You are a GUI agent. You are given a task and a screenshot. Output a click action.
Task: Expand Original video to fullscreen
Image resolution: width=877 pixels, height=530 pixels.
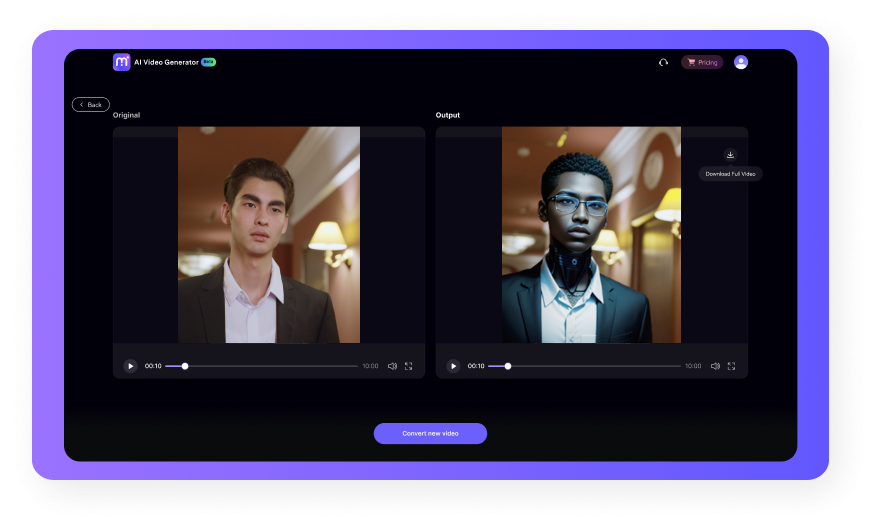[408, 366]
